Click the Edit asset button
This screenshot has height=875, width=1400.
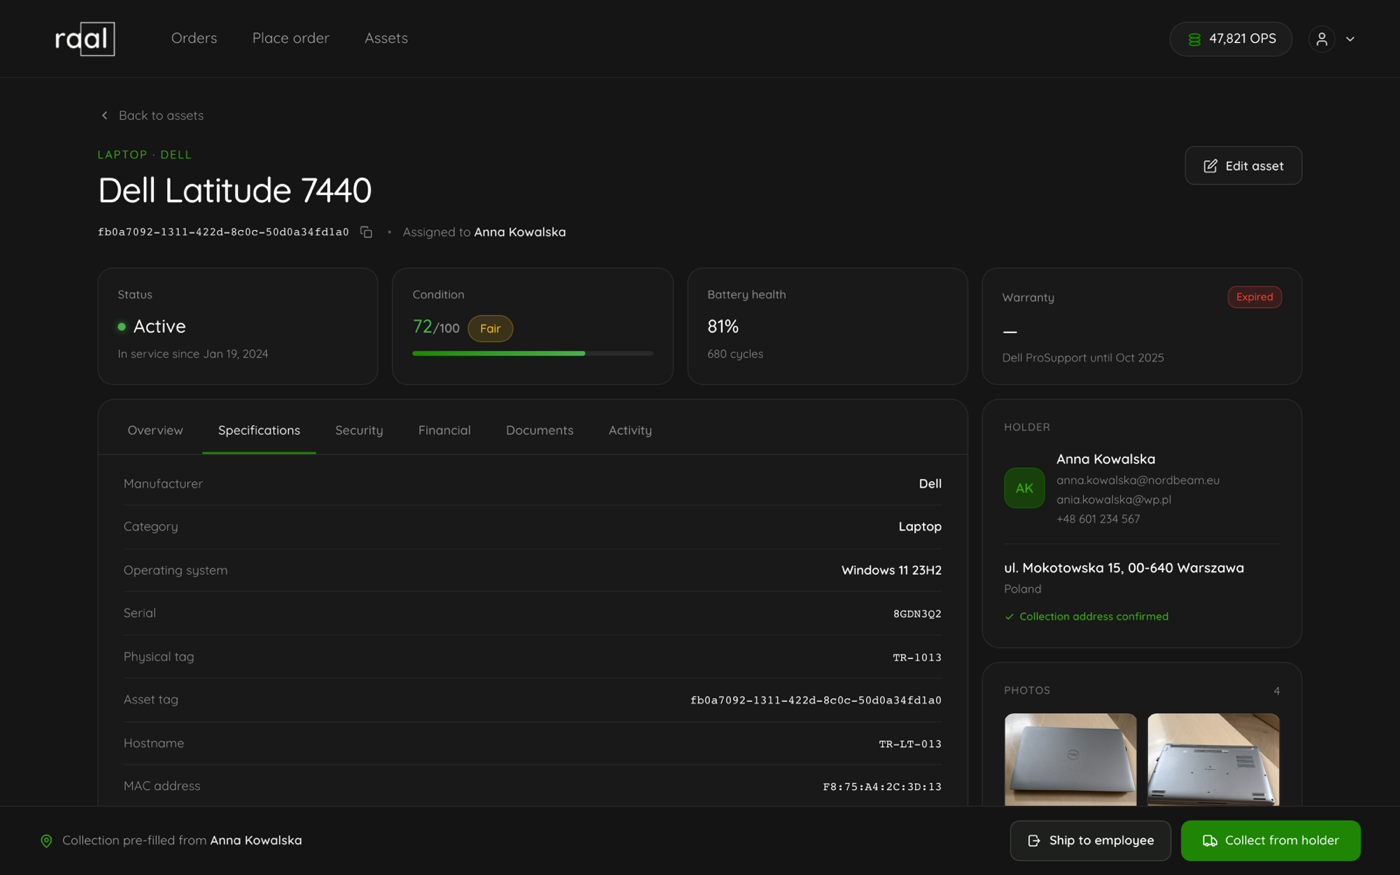(1243, 166)
